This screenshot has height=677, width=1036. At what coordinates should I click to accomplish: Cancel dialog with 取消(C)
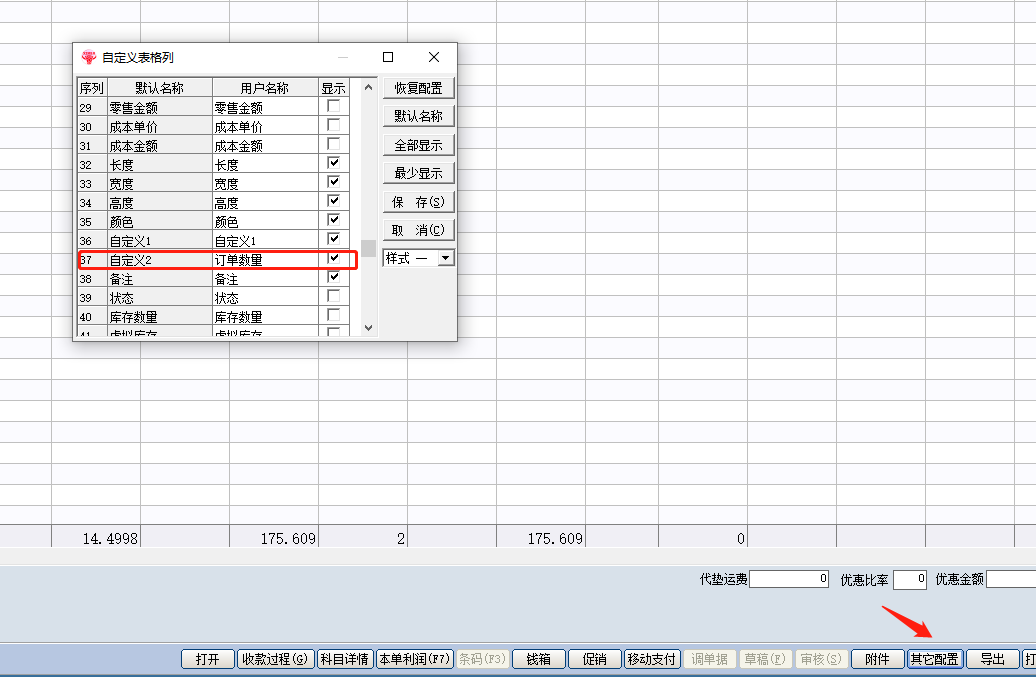[418, 230]
